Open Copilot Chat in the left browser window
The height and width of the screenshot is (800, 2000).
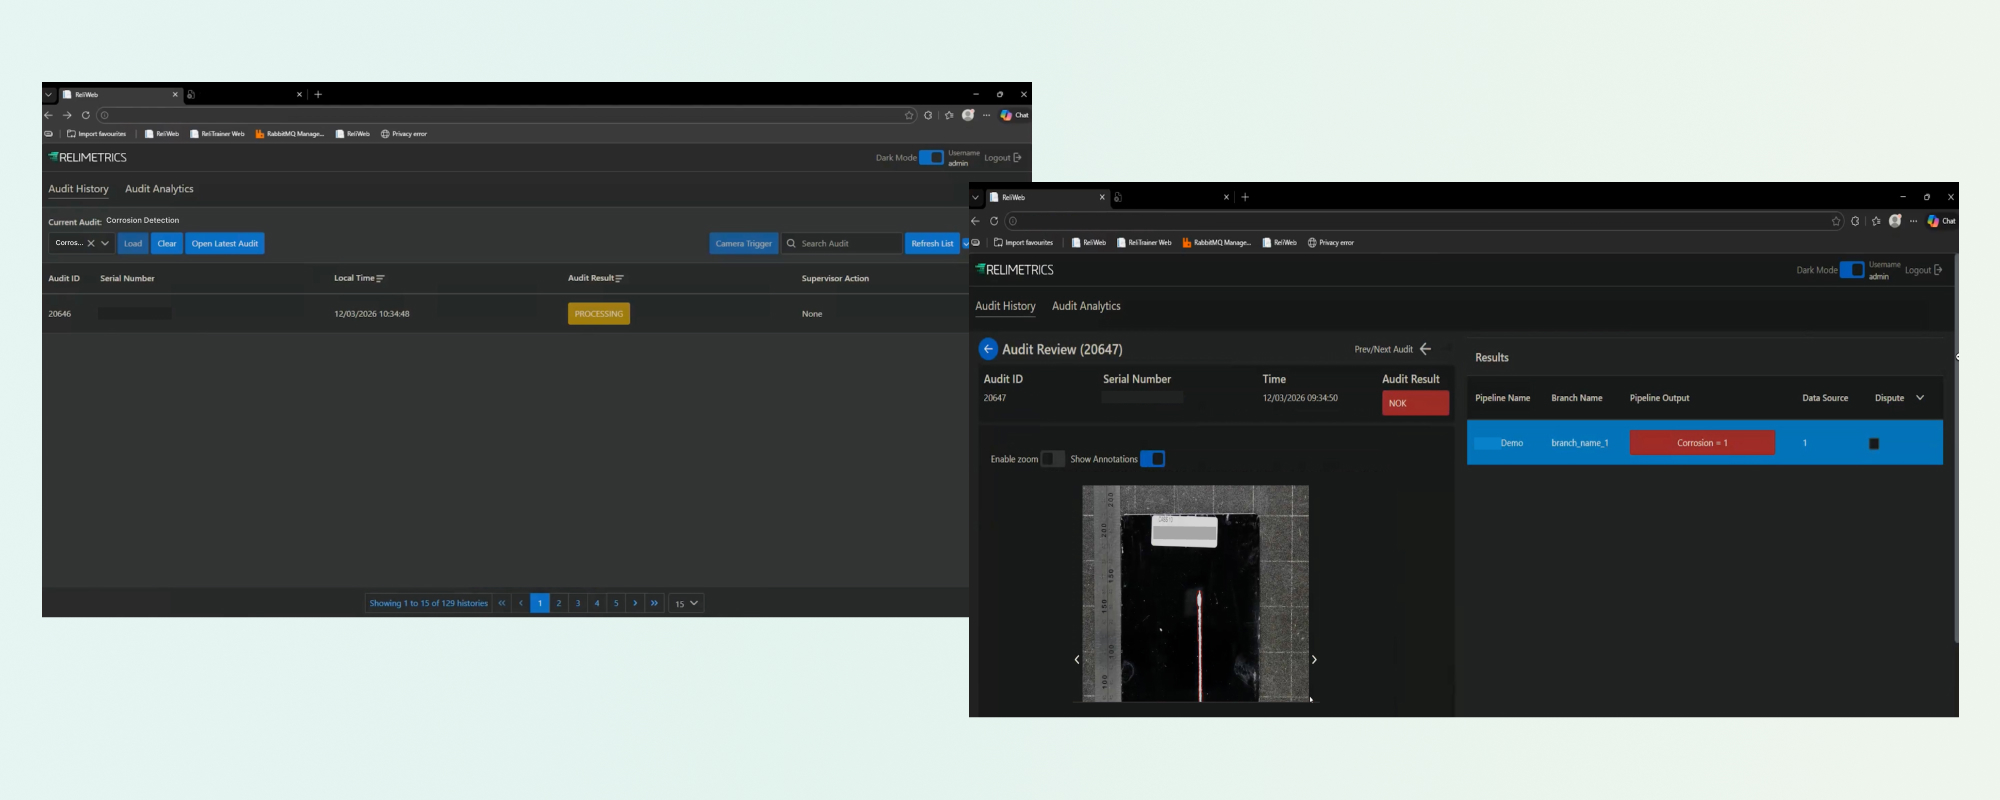tap(1014, 115)
